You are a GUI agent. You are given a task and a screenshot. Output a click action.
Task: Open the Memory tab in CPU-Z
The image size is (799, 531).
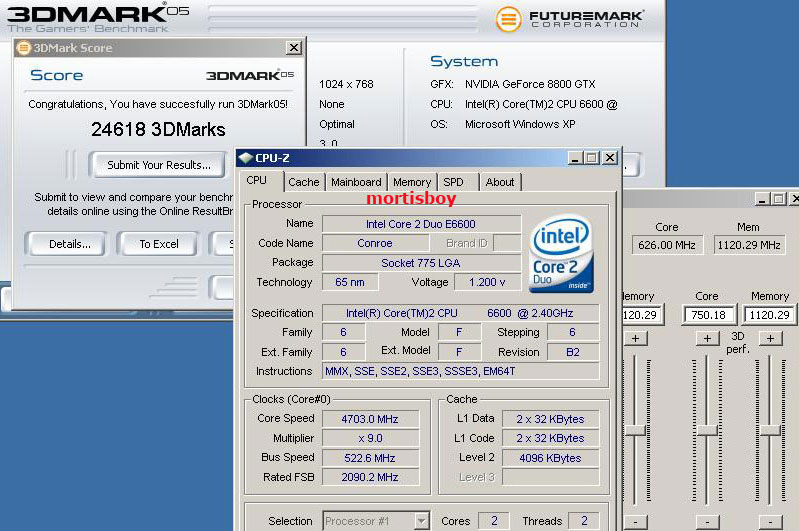pos(412,182)
